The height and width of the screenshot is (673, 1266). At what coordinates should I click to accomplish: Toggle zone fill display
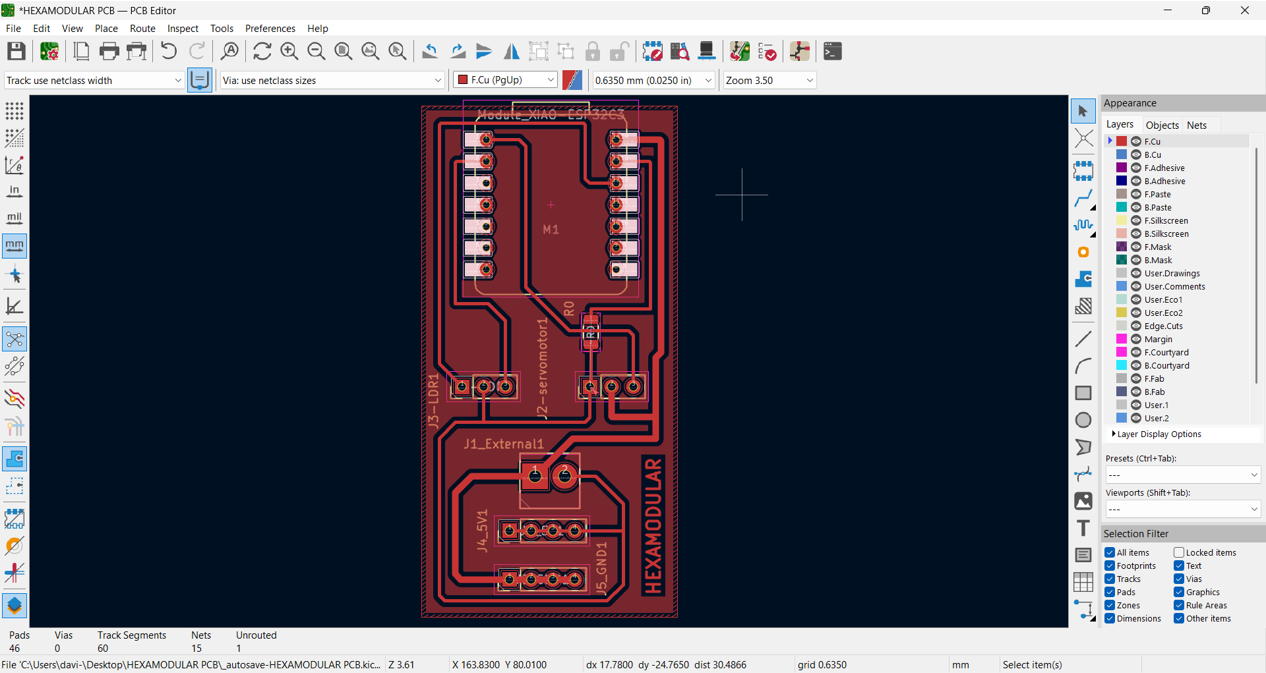pos(14,459)
